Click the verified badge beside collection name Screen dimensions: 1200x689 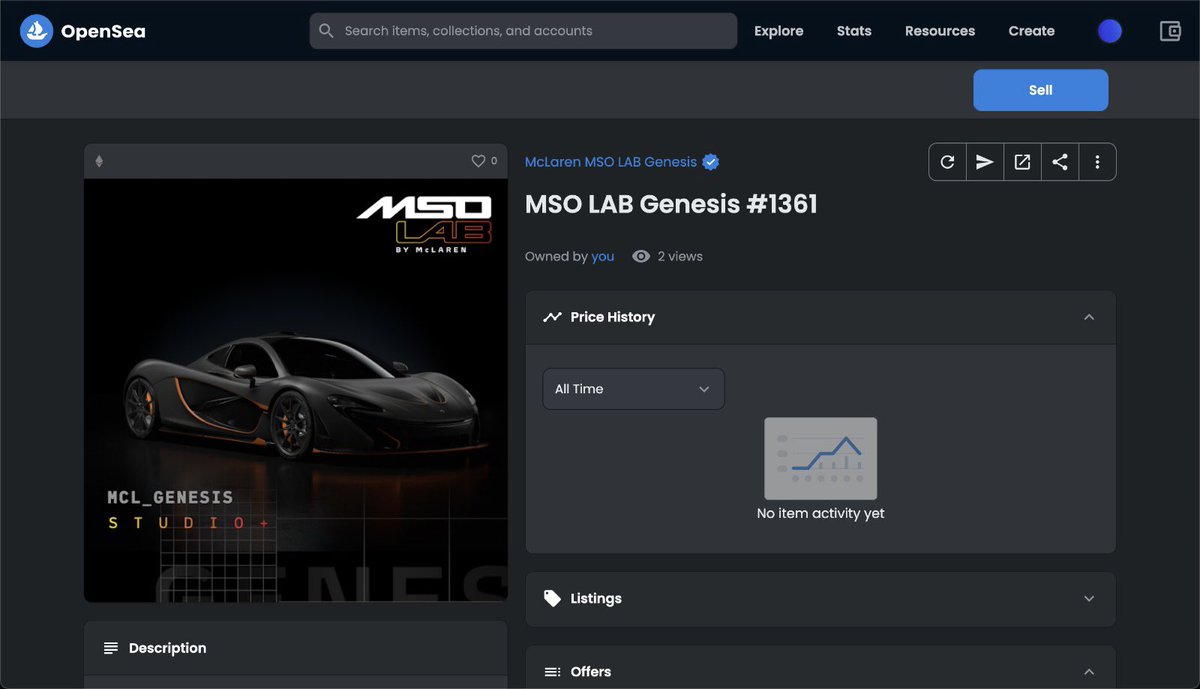pos(711,162)
